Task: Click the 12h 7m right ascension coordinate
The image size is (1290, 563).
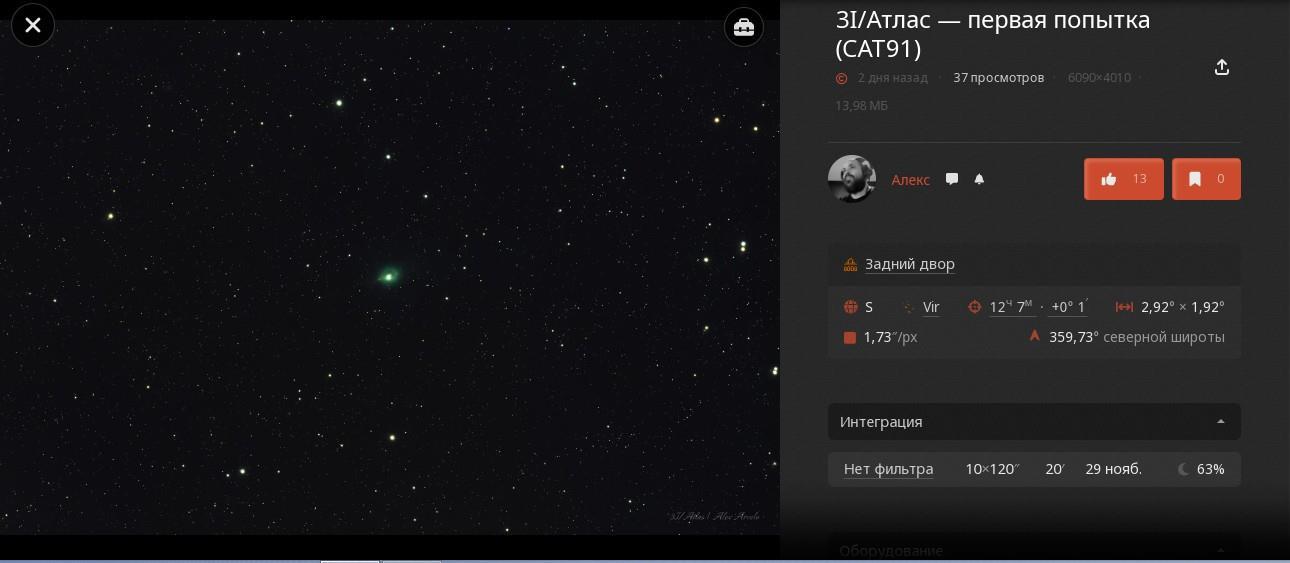Action: coord(1011,307)
